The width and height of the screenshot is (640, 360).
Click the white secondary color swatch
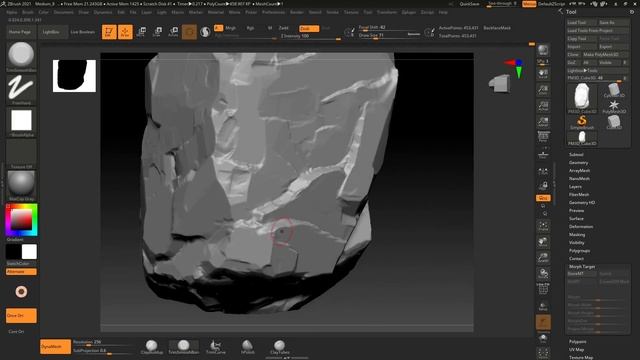[x=29, y=252]
